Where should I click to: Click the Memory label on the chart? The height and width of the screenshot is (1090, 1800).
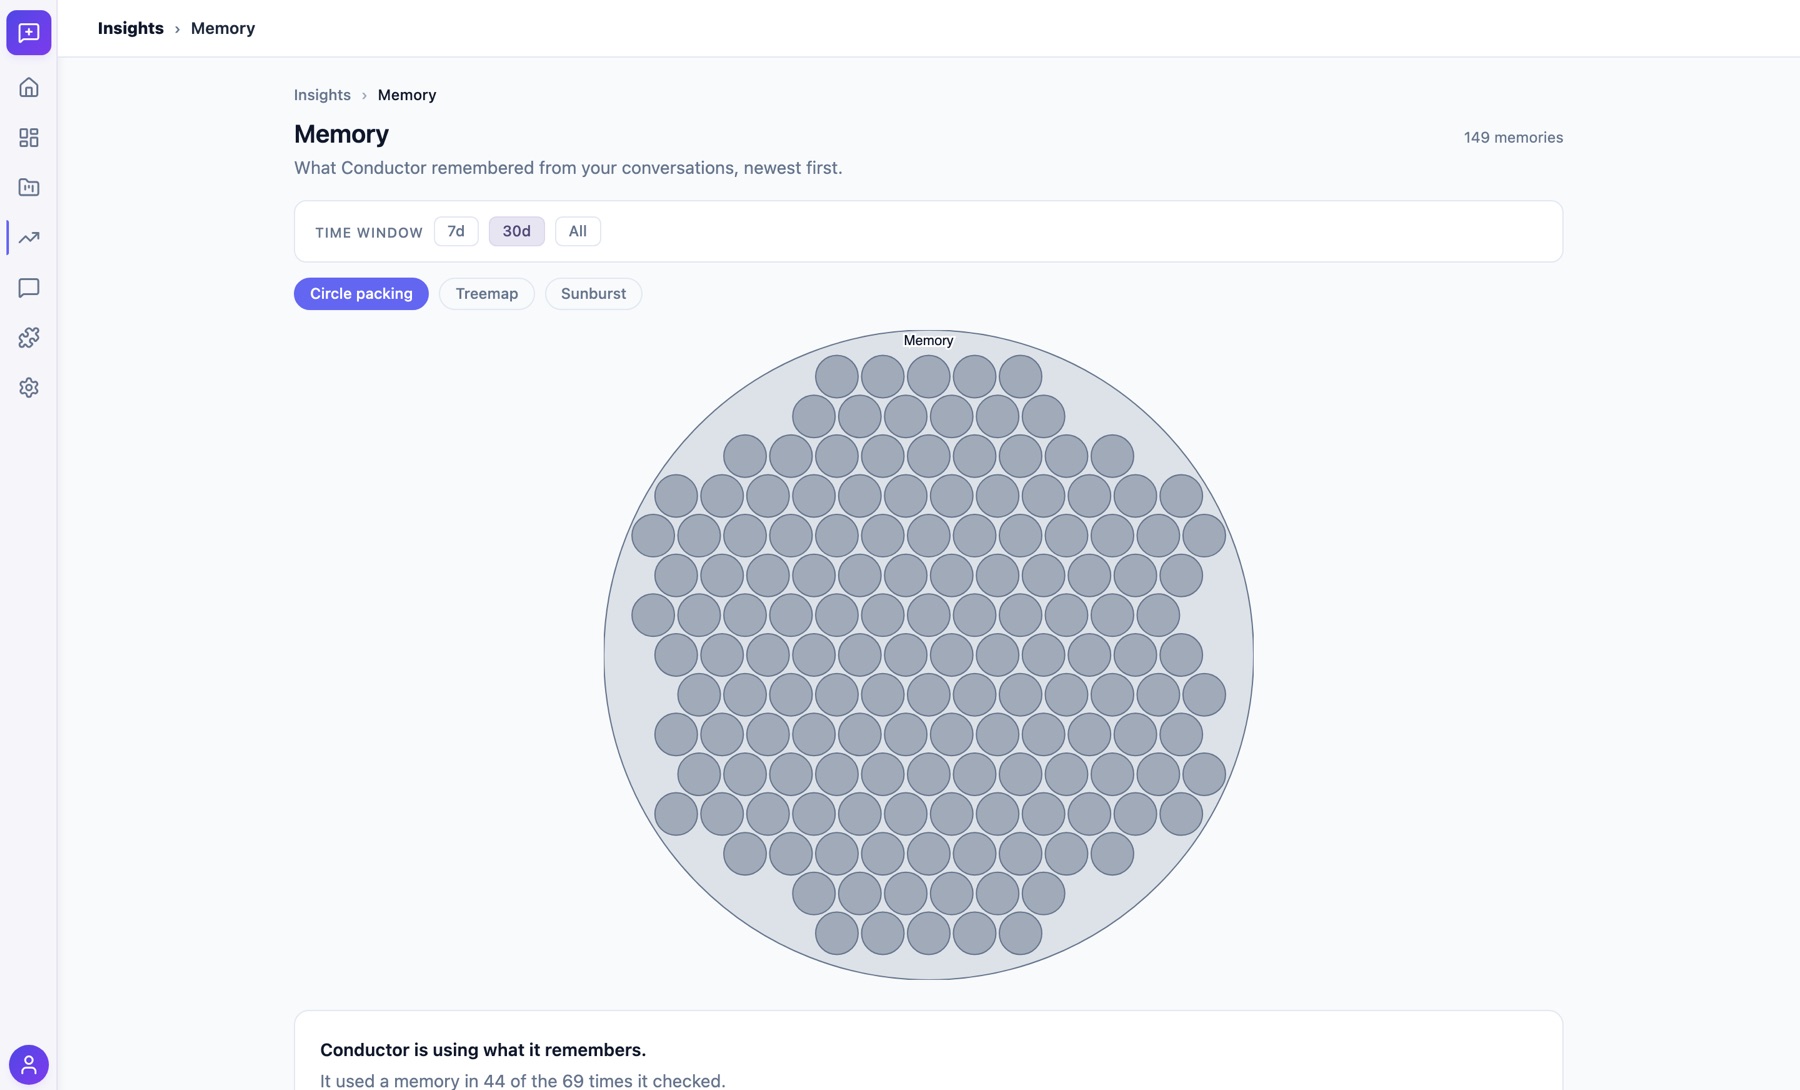click(x=928, y=341)
